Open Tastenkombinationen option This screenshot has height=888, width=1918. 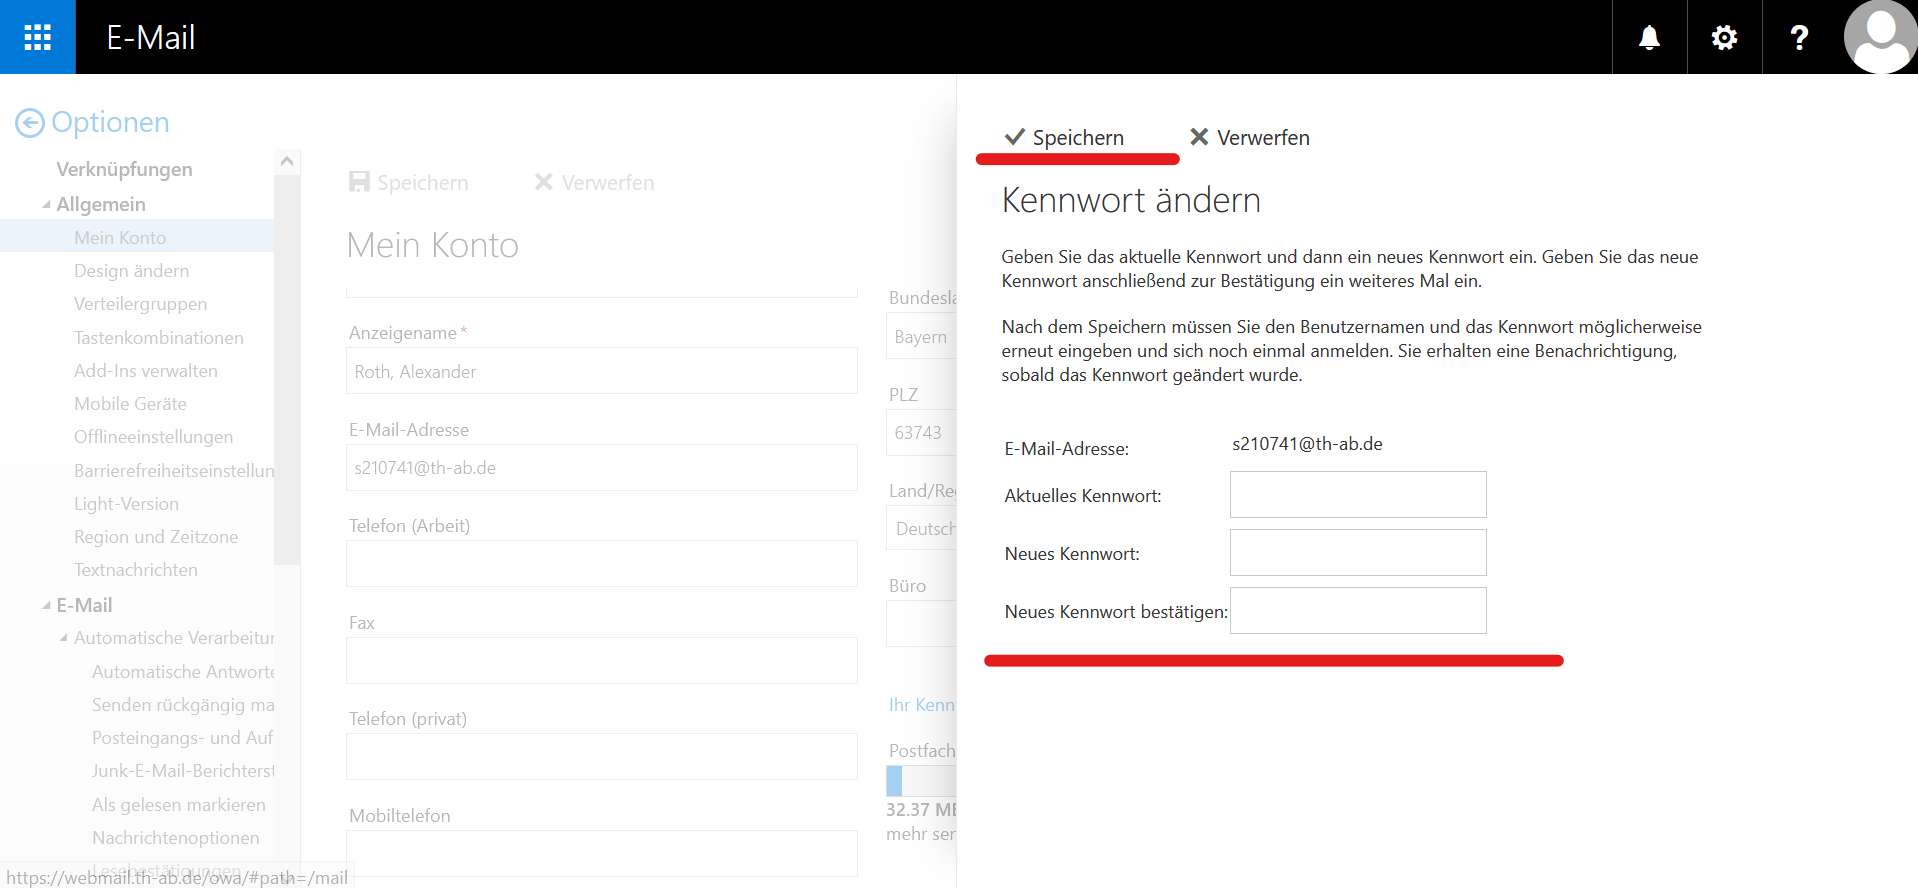[x=158, y=337]
